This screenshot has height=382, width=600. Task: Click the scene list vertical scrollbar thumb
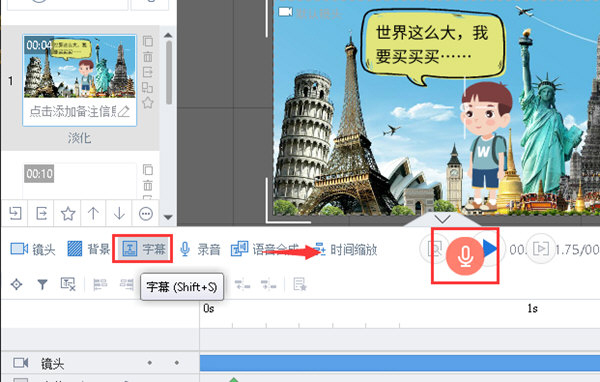(169, 73)
